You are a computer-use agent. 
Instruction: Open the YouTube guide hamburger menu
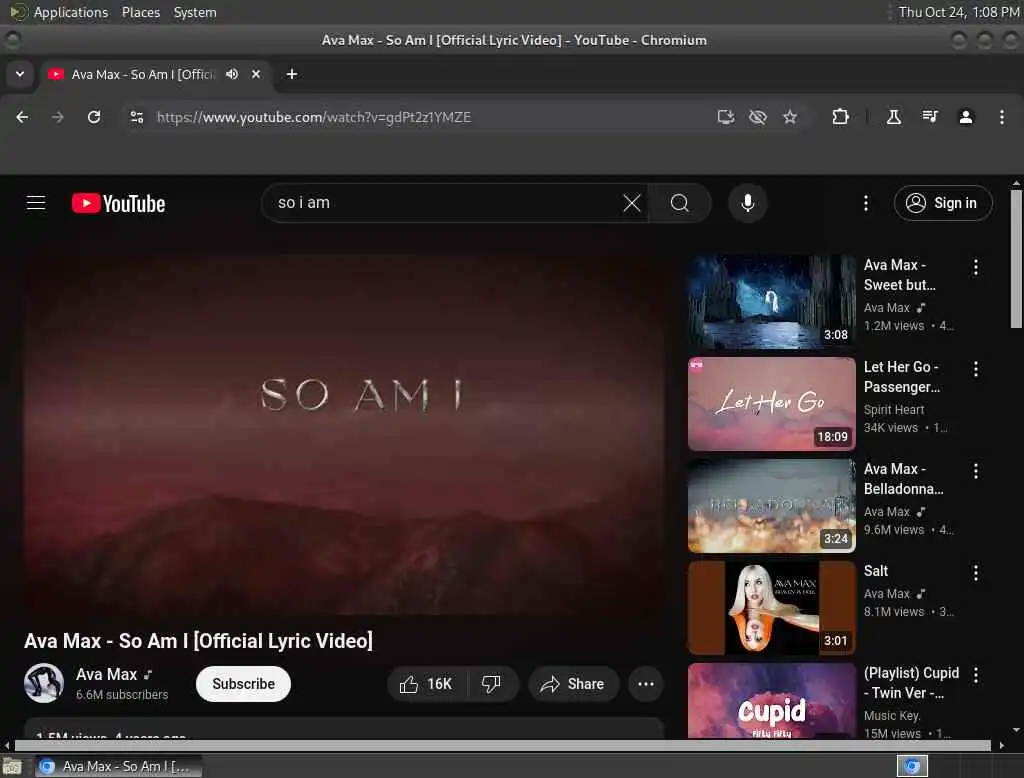coord(36,203)
